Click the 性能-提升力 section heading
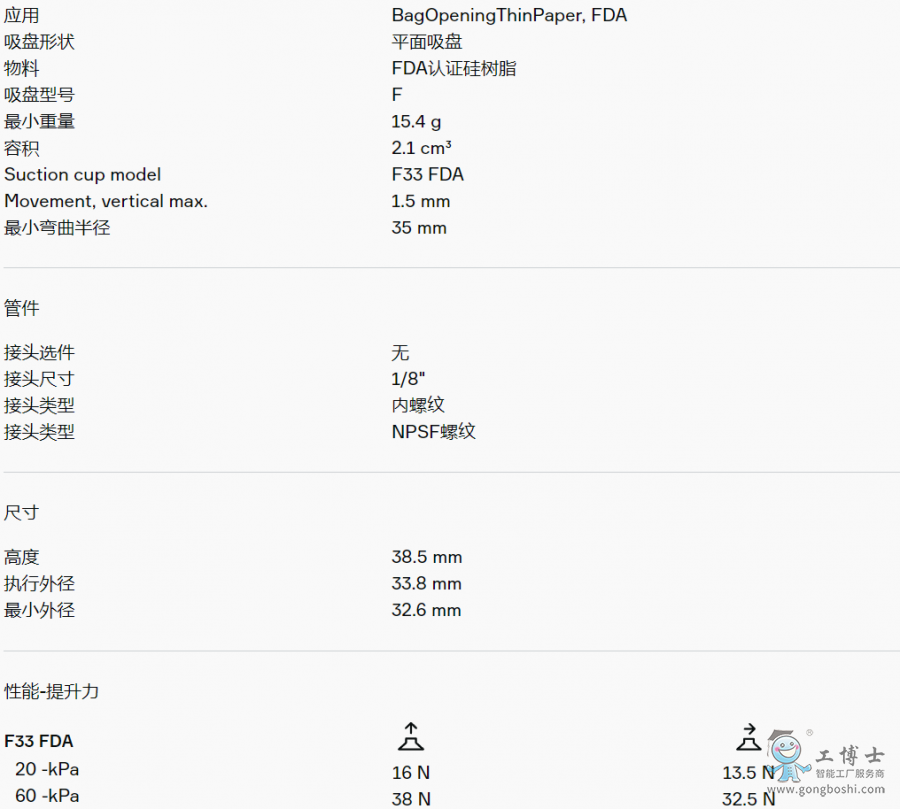The width and height of the screenshot is (900, 809). (52, 691)
